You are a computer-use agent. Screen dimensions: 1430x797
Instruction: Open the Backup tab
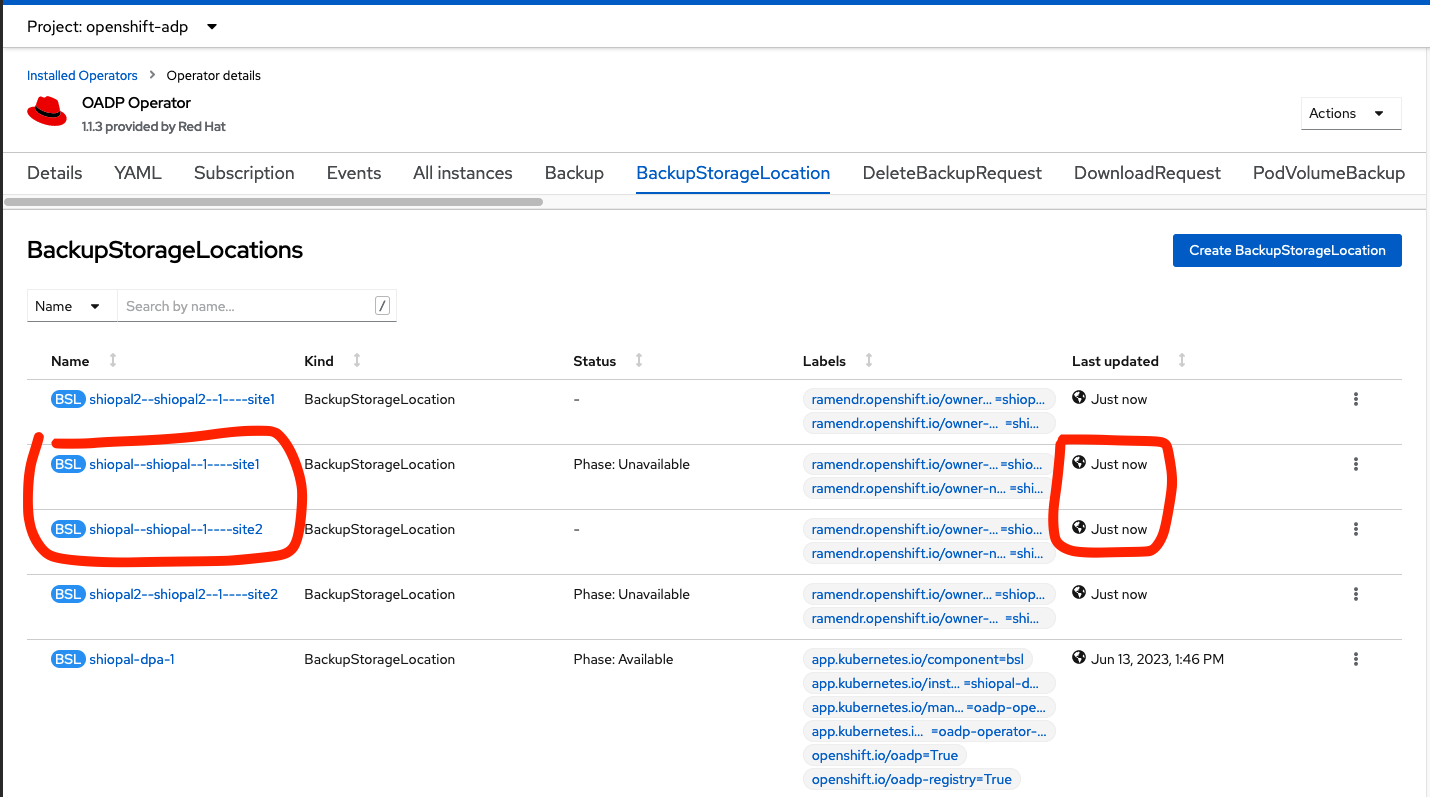(574, 173)
